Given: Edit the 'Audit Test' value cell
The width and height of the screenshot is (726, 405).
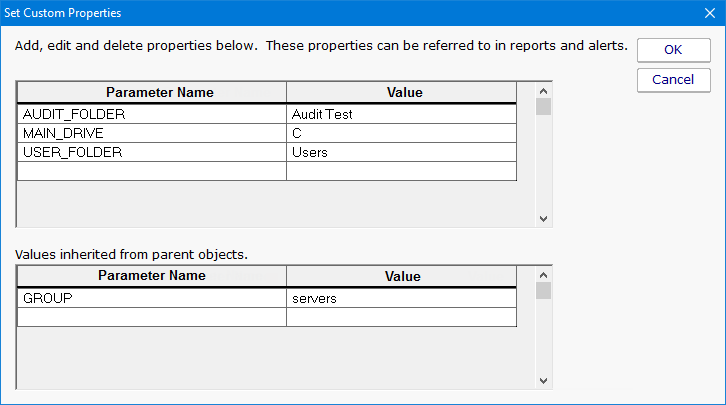Looking at the screenshot, I should pos(402,114).
